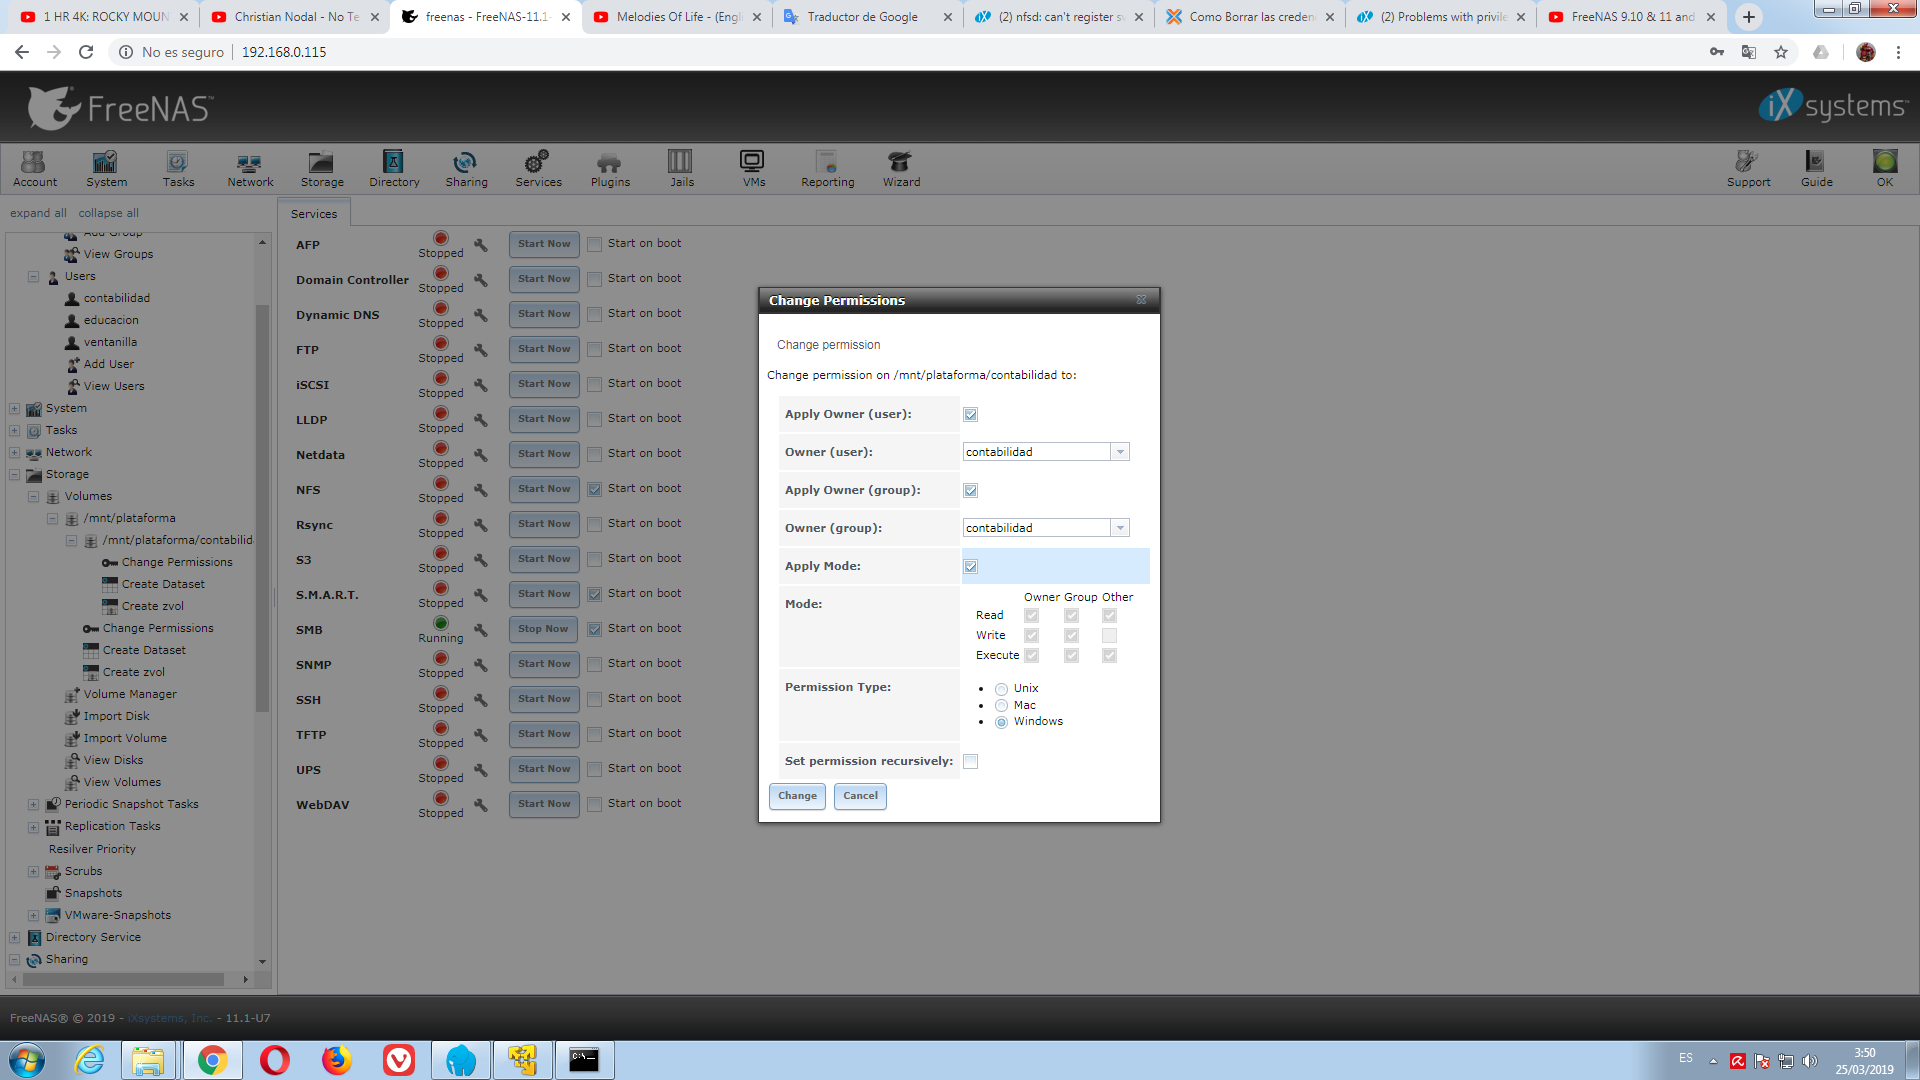This screenshot has height=1080, width=1920.
Task: Toggle the Apply Mode checkbox
Action: tap(970, 567)
